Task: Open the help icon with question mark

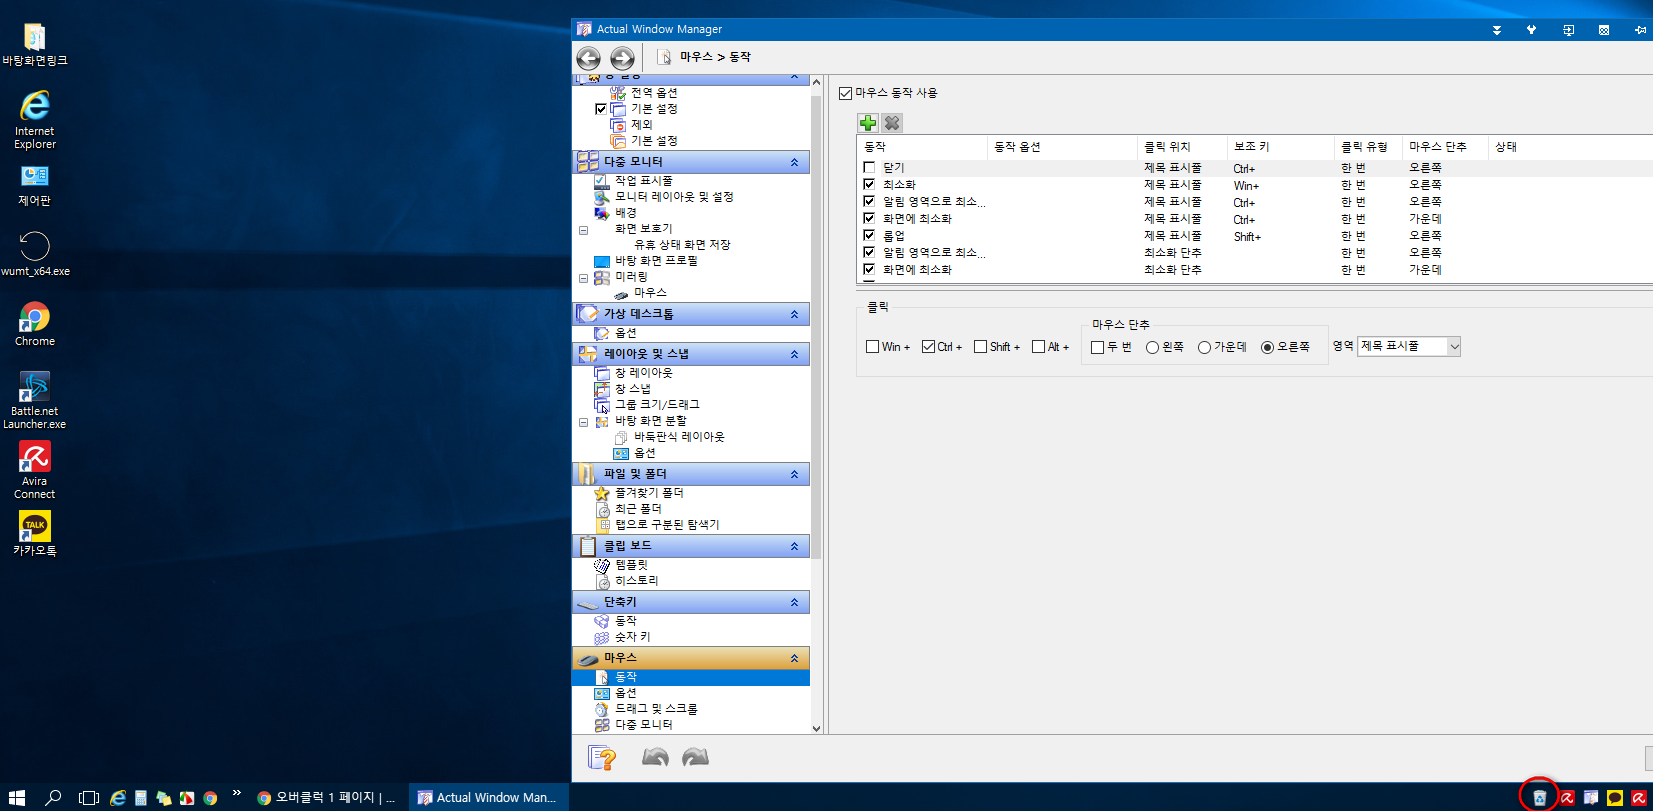Action: click(602, 758)
